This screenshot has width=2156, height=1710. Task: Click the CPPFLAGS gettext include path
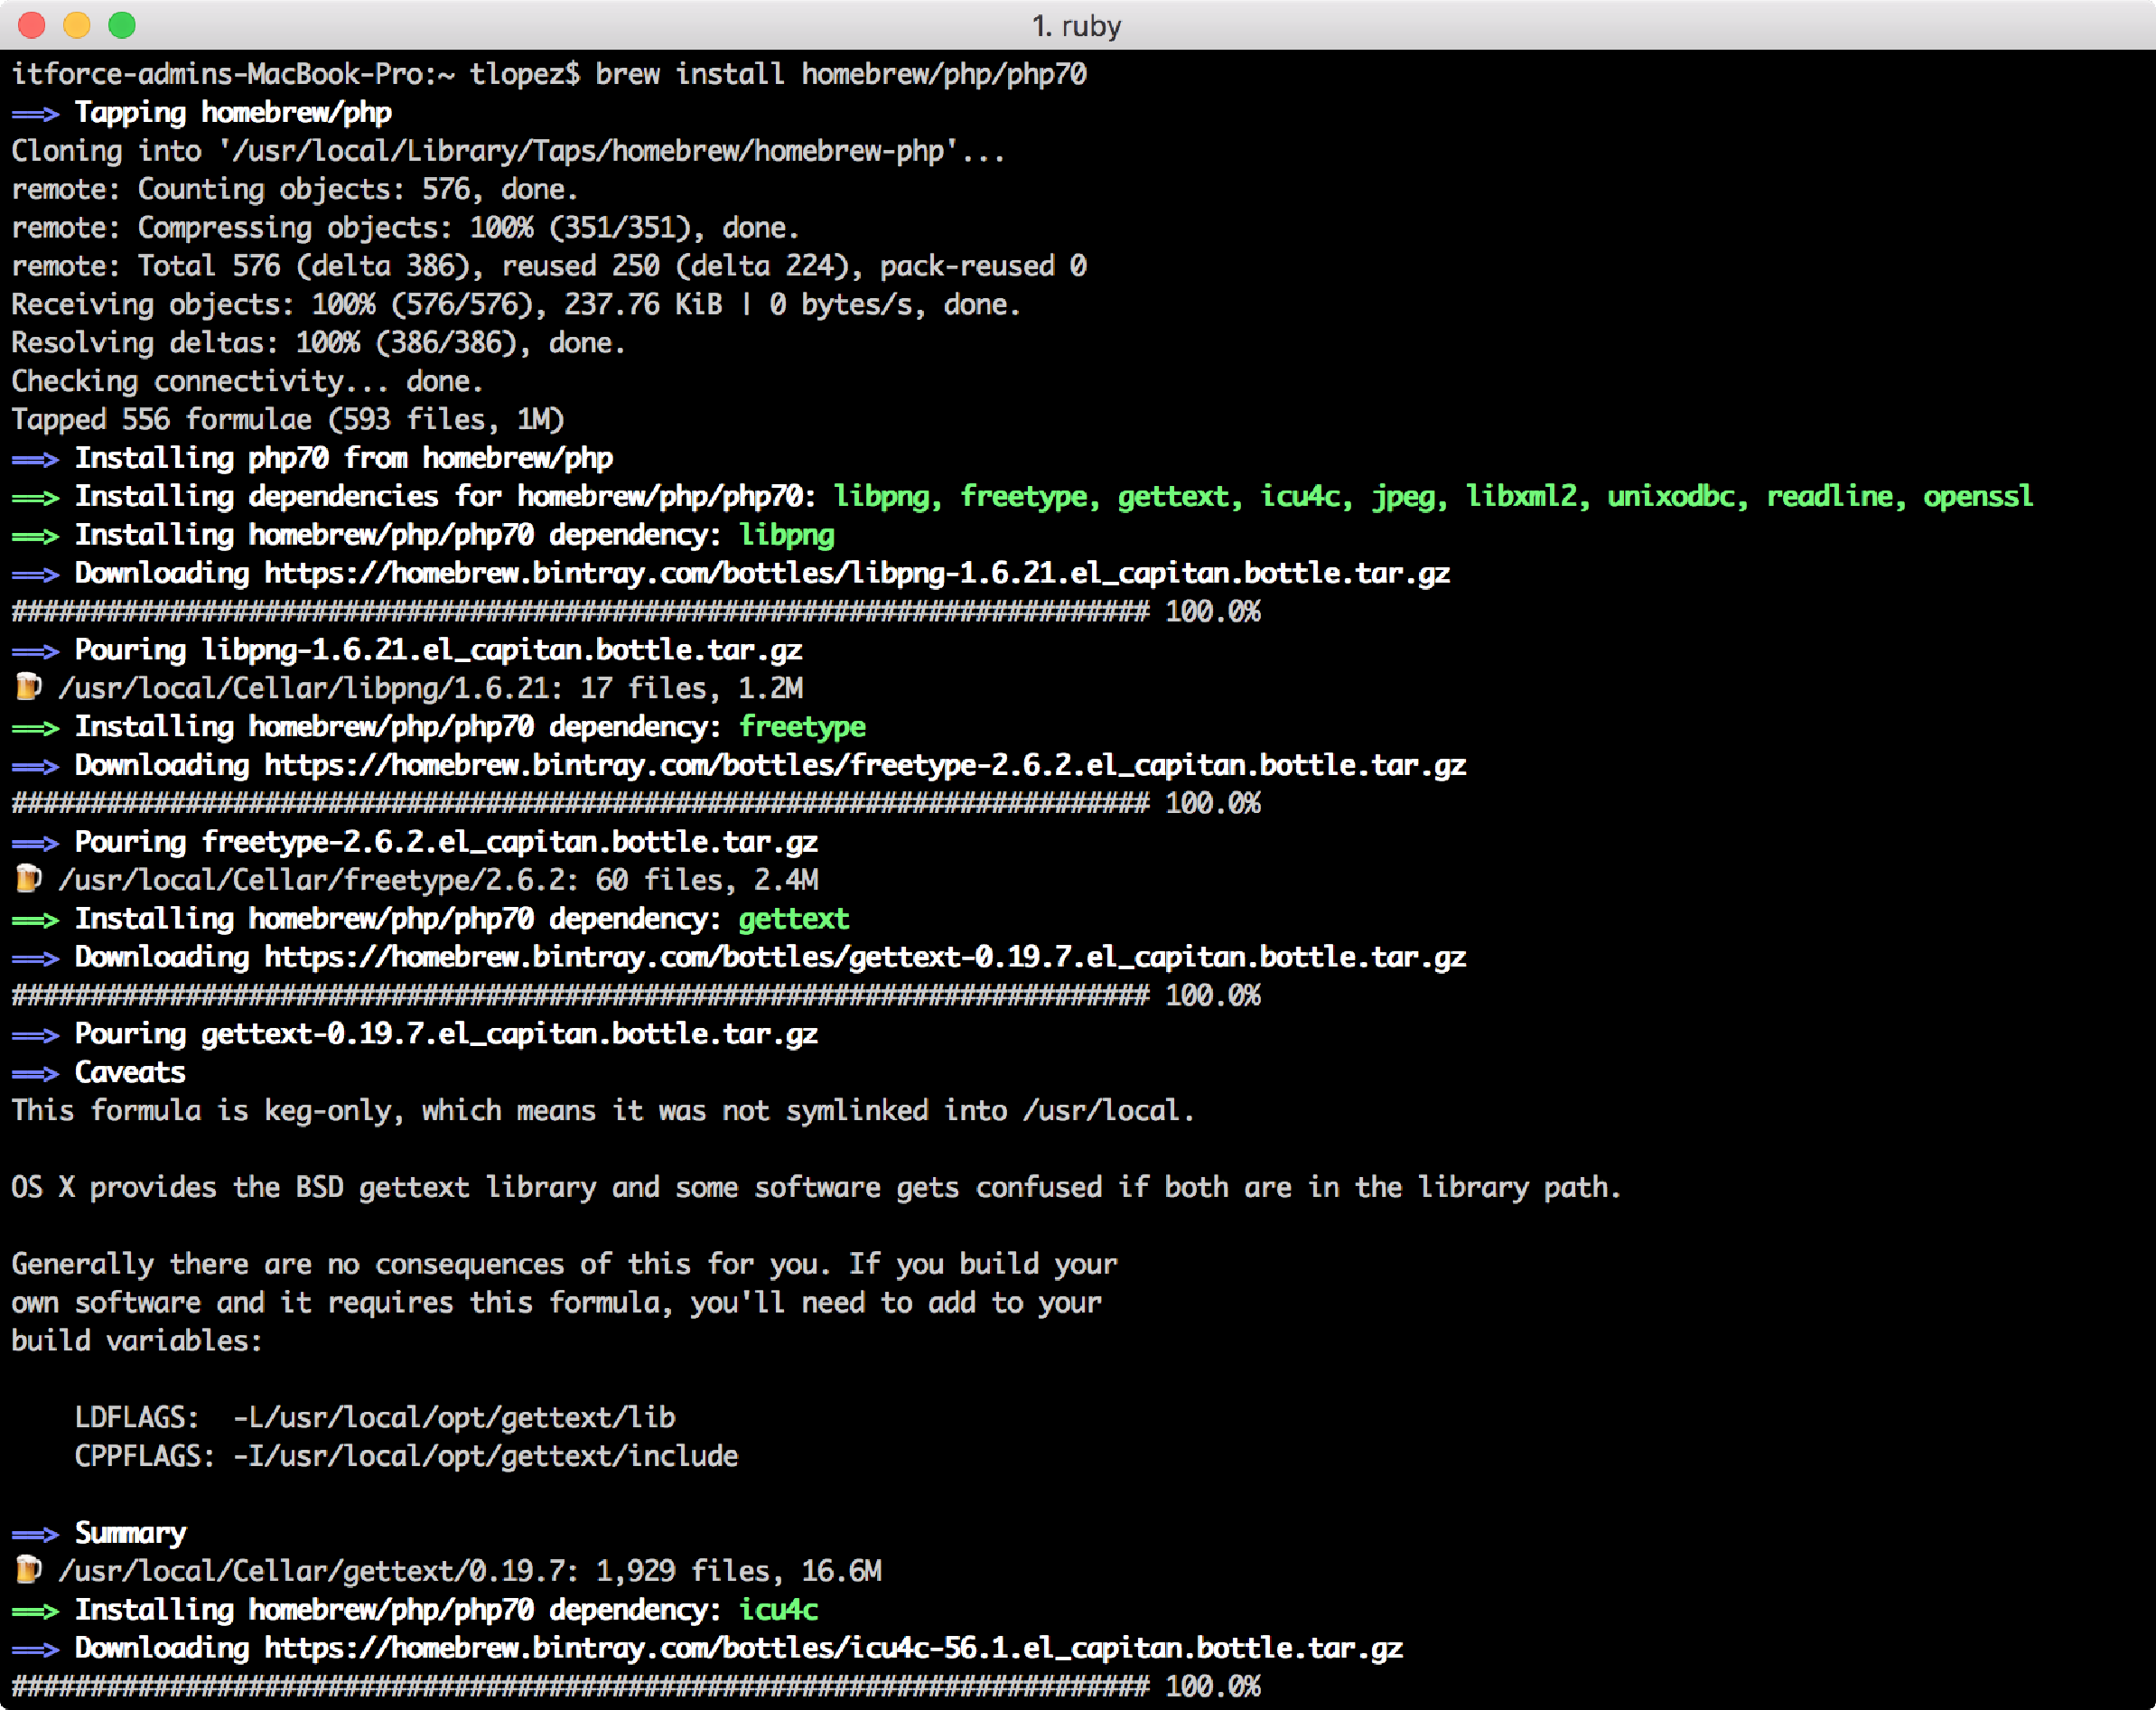[x=485, y=1456]
